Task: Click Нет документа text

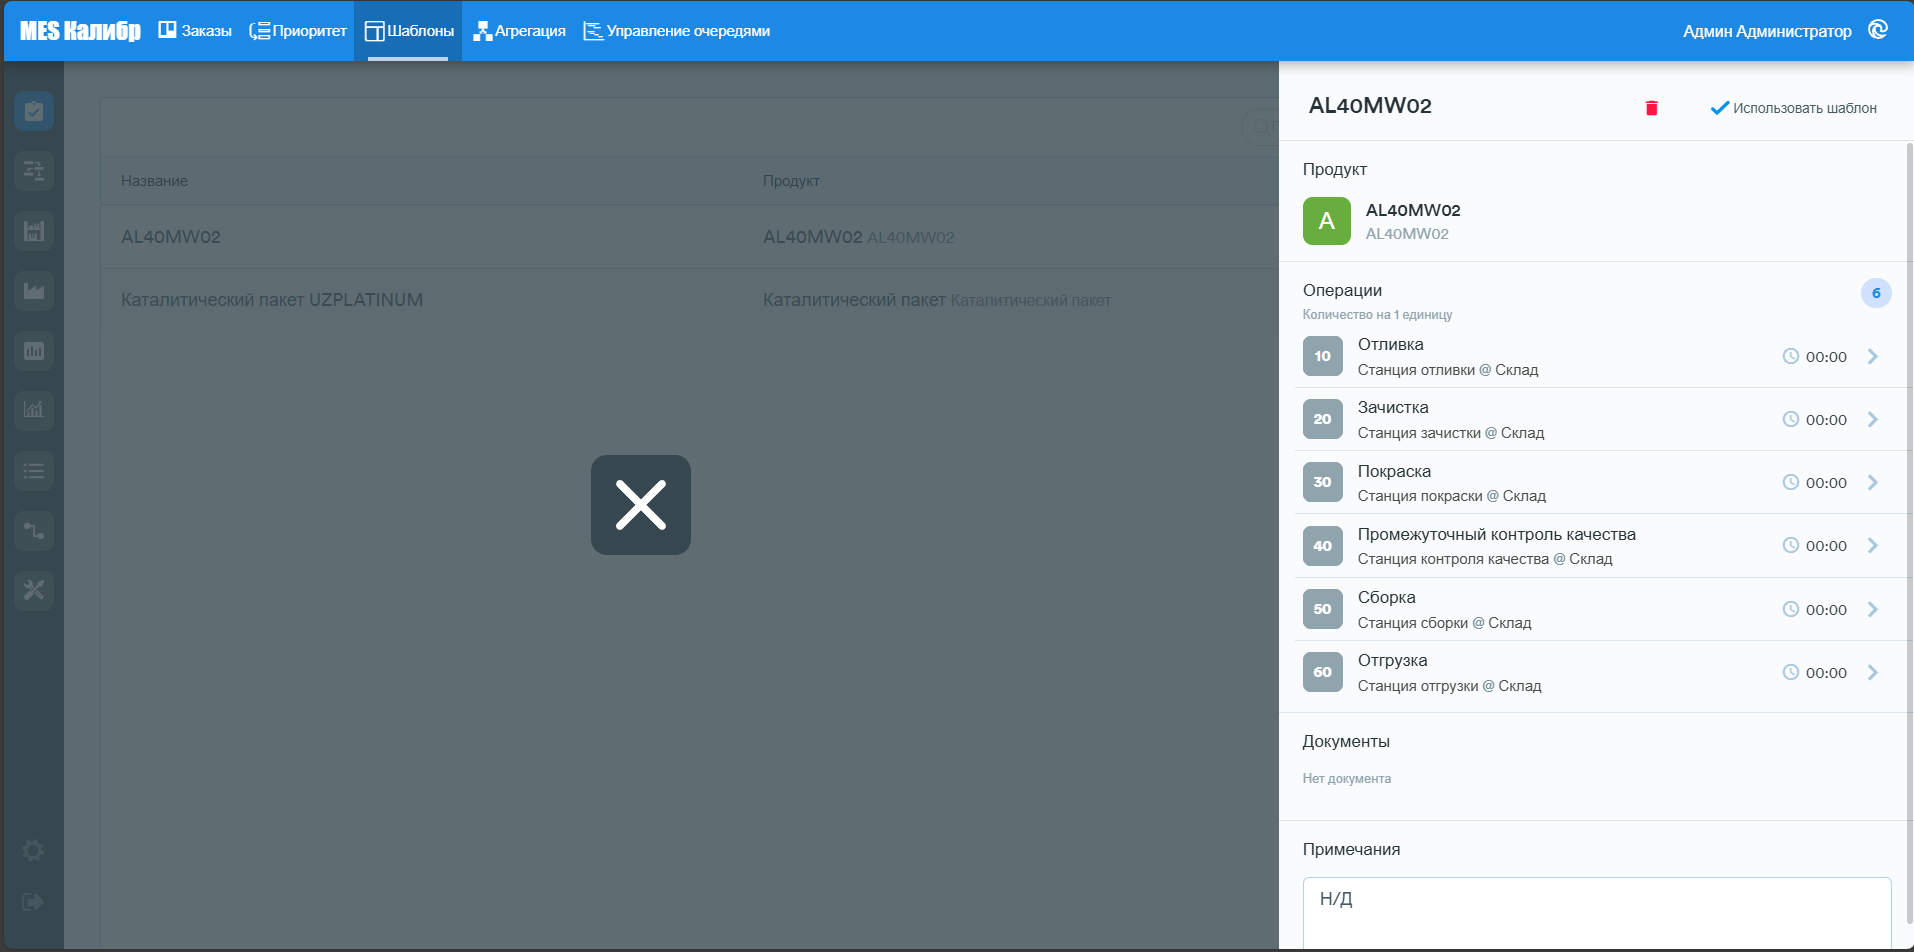Action: 1346,778
